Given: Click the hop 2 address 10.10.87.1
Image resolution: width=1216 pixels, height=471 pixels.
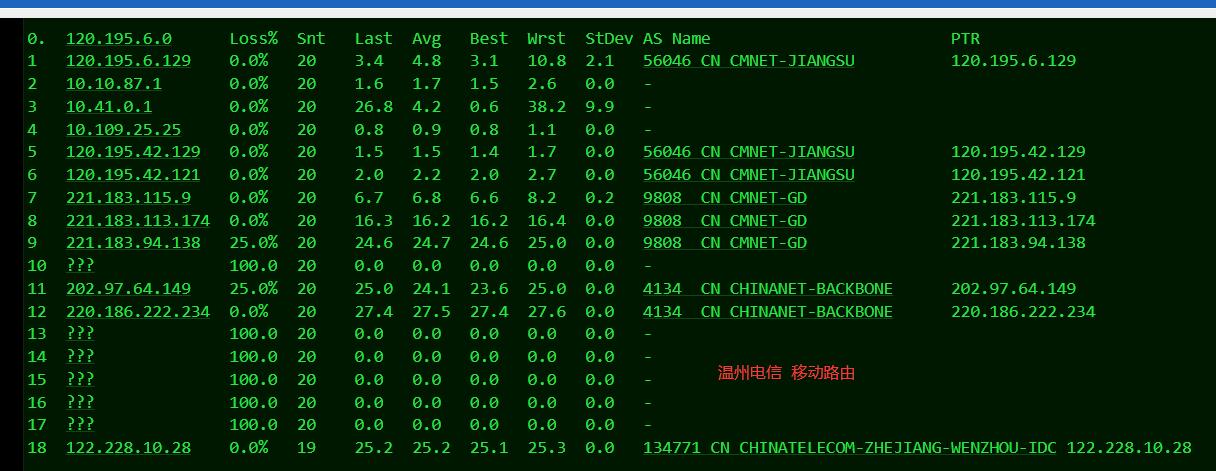Looking at the screenshot, I should pos(114,83).
